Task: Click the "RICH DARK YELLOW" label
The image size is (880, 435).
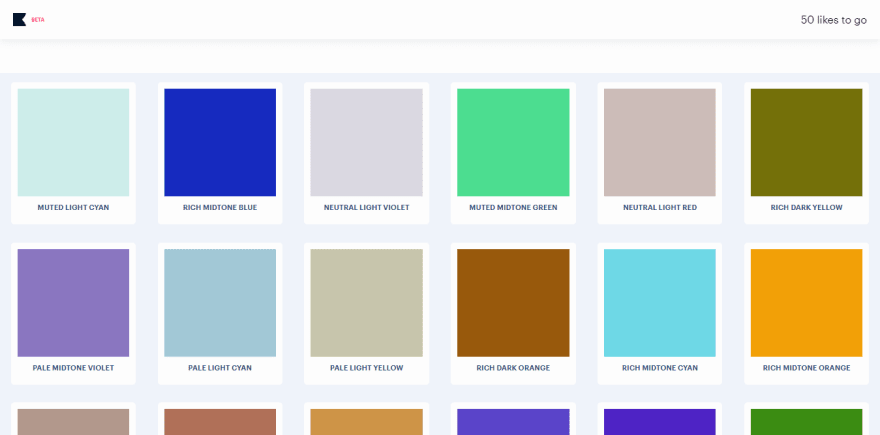Action: coord(806,208)
